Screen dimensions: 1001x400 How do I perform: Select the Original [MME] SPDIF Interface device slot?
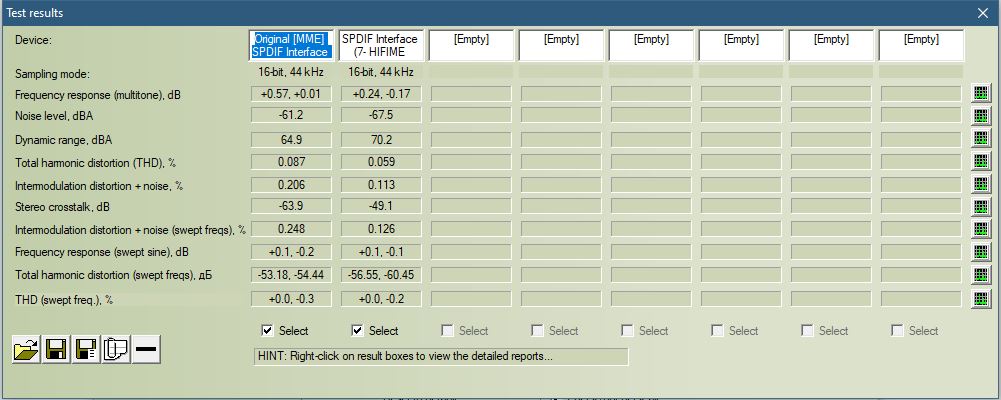tap(291, 45)
